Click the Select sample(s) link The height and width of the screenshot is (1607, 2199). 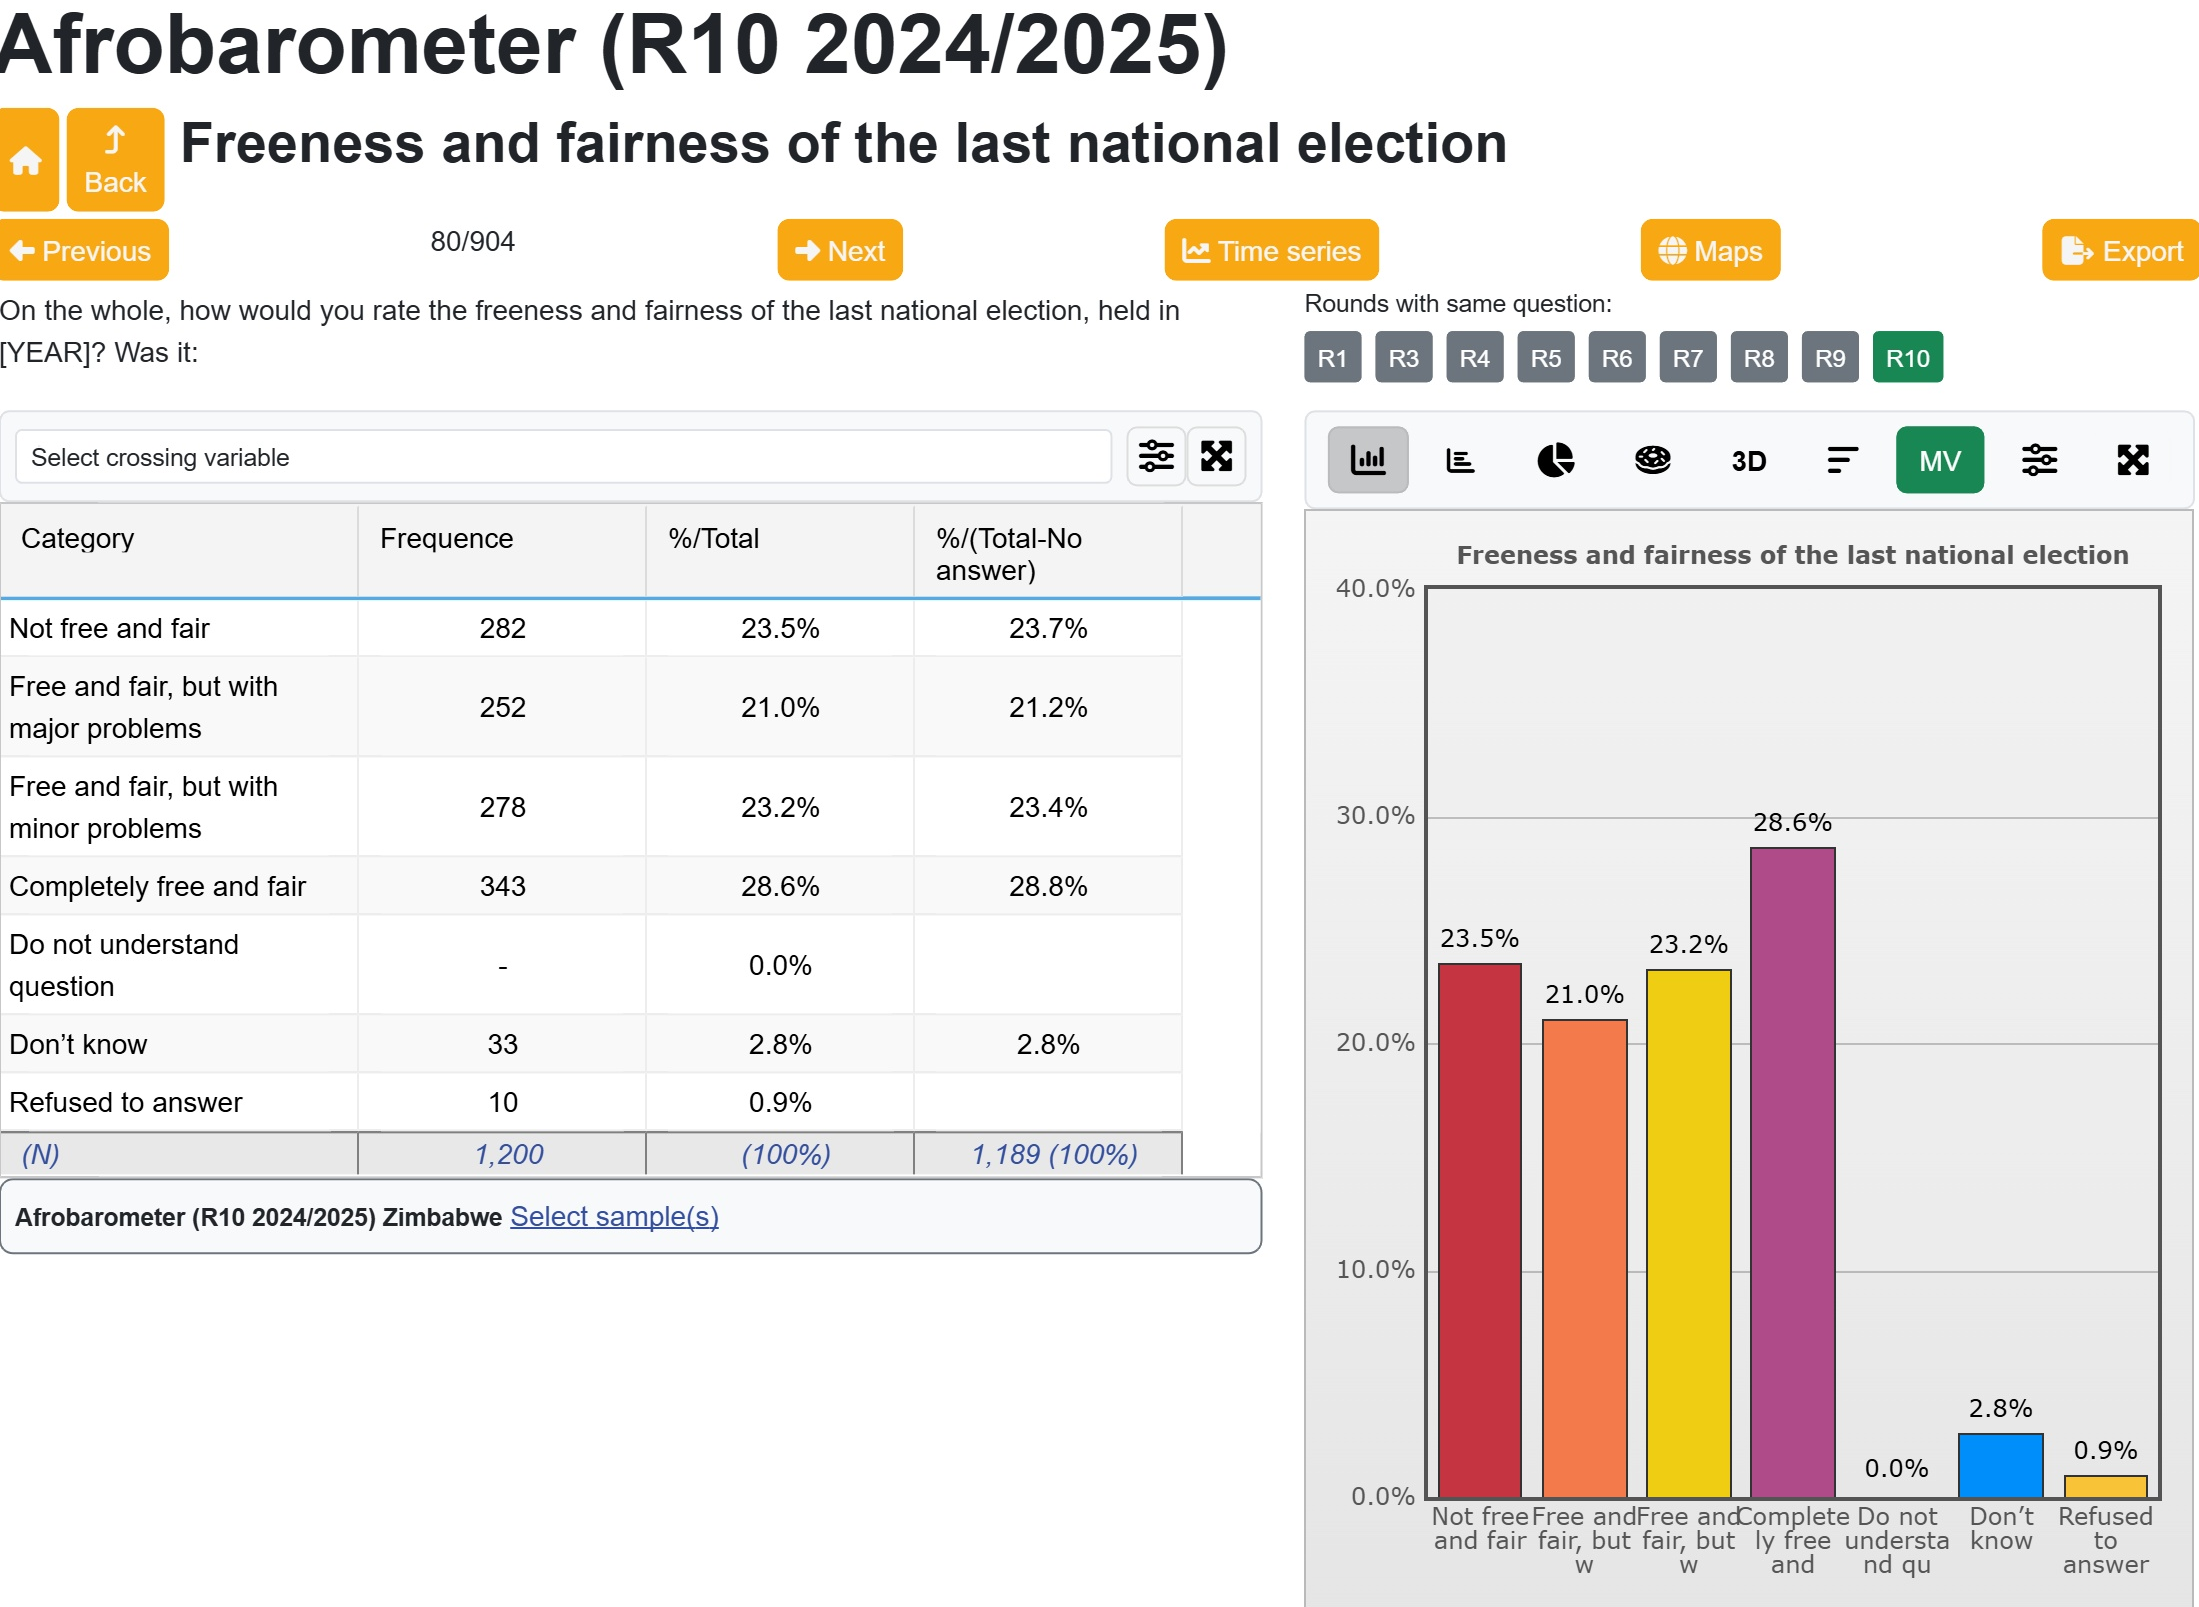coord(614,1216)
